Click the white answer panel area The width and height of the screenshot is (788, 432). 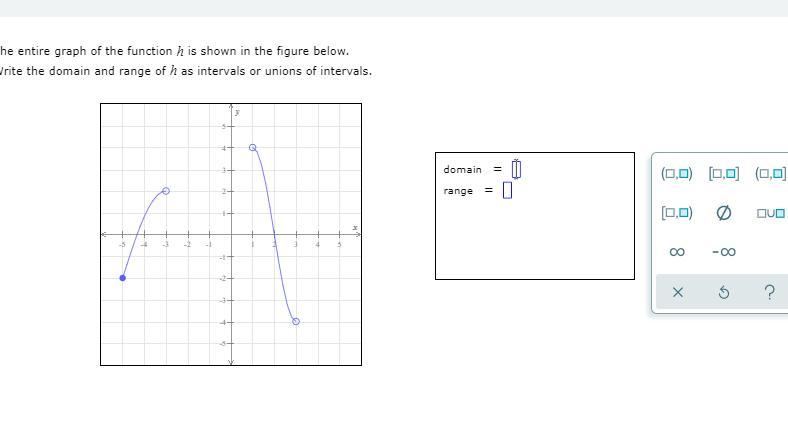(534, 240)
